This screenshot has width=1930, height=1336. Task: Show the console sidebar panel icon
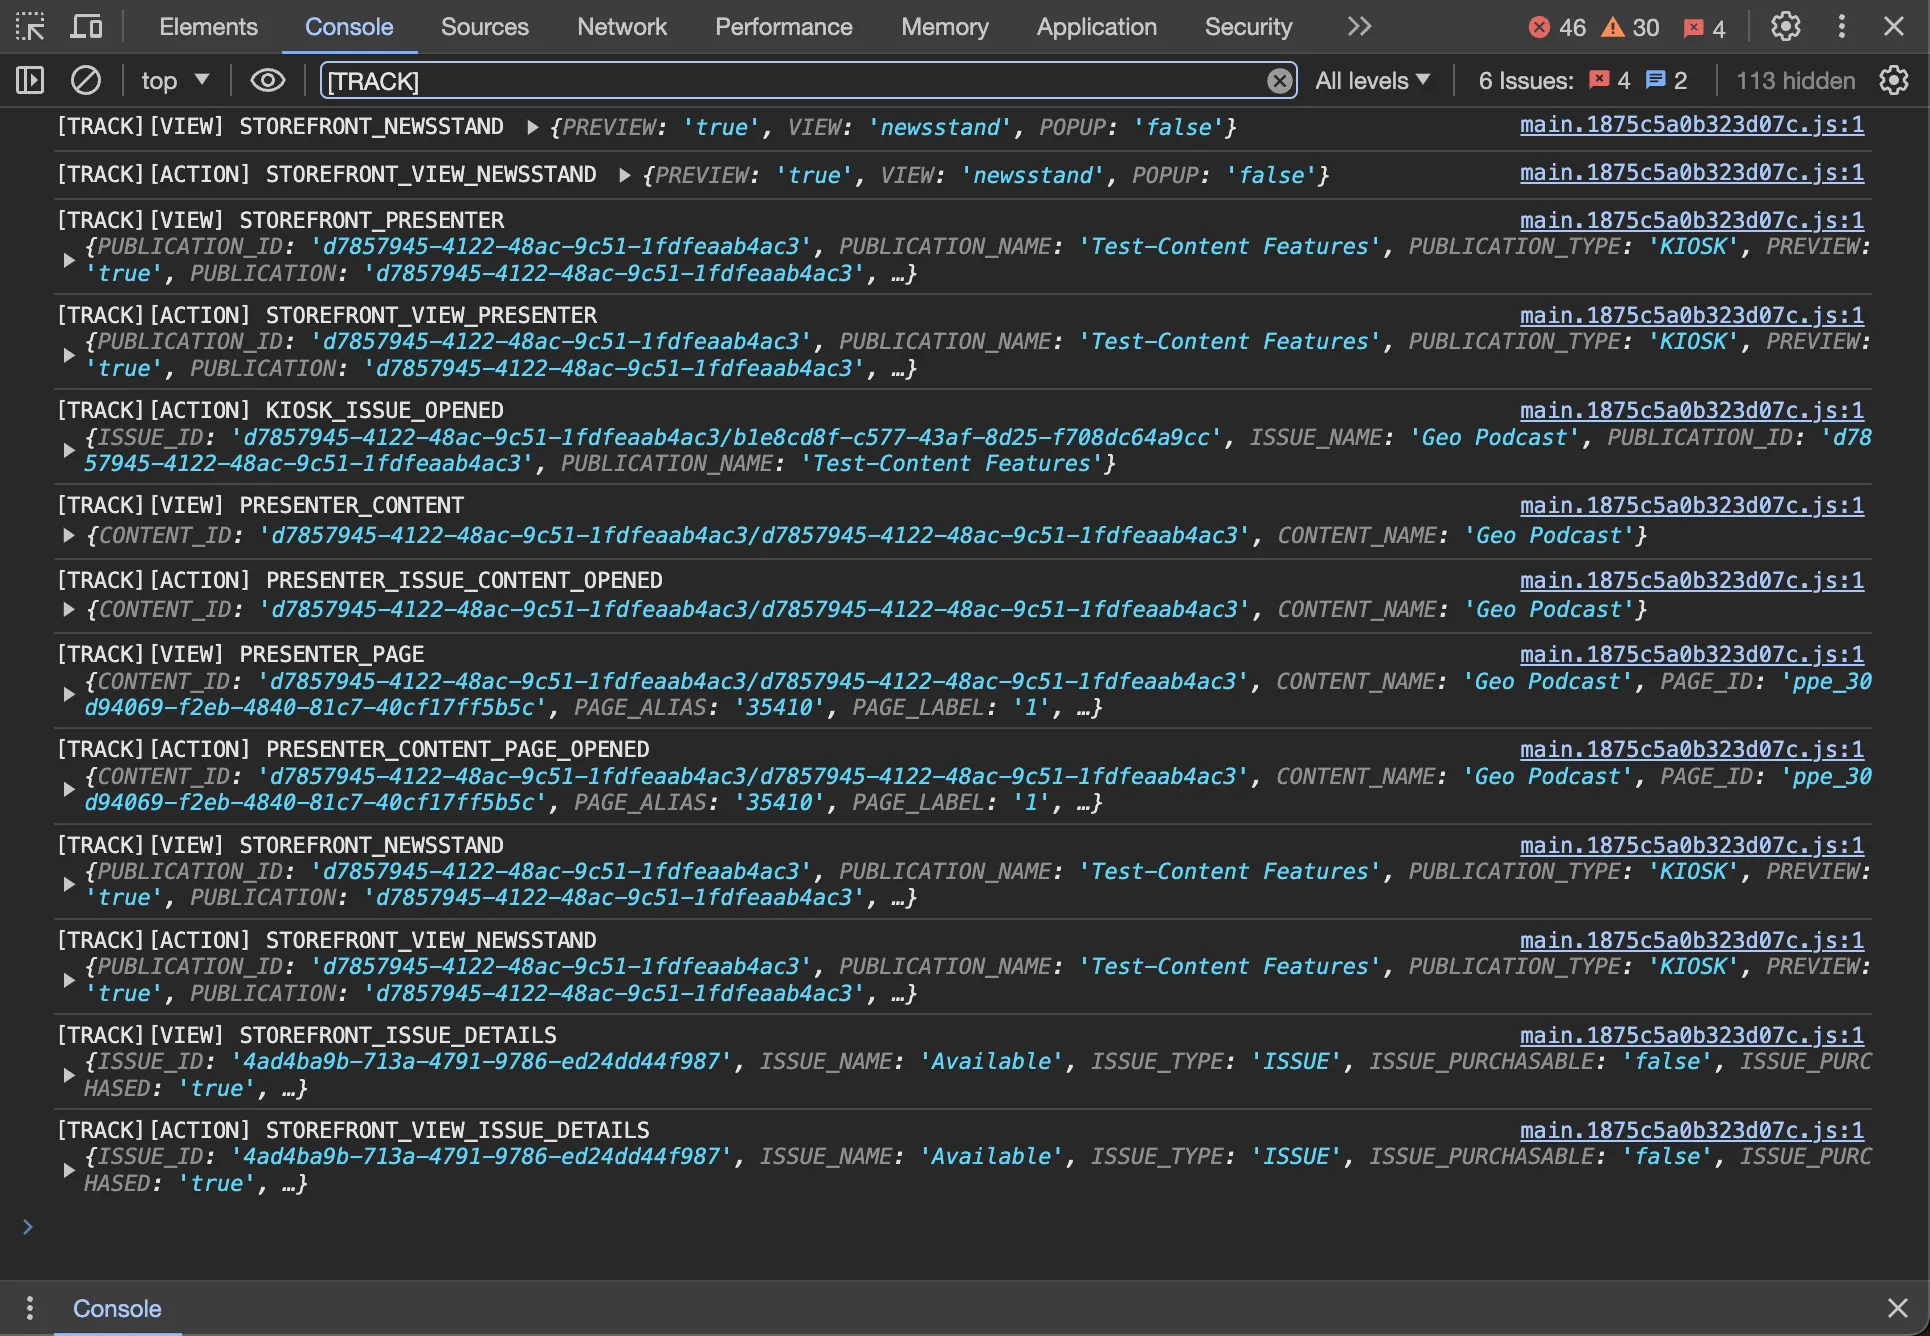[x=30, y=80]
